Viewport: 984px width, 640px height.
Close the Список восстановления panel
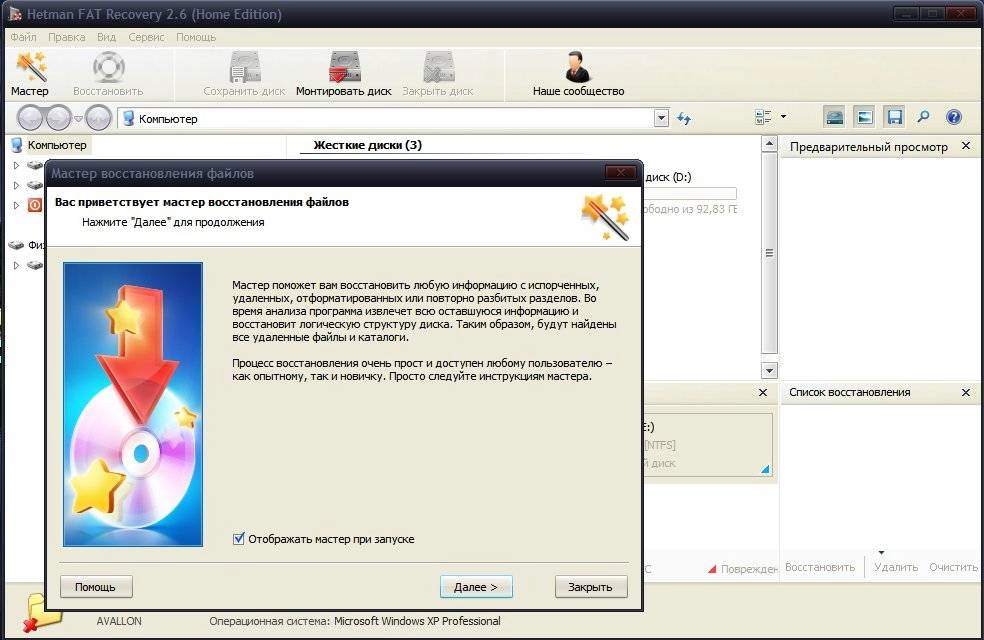966,392
